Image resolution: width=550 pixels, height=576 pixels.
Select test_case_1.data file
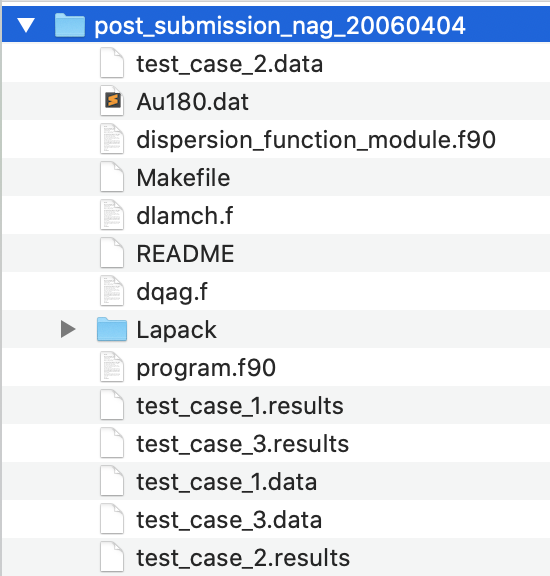tap(227, 482)
